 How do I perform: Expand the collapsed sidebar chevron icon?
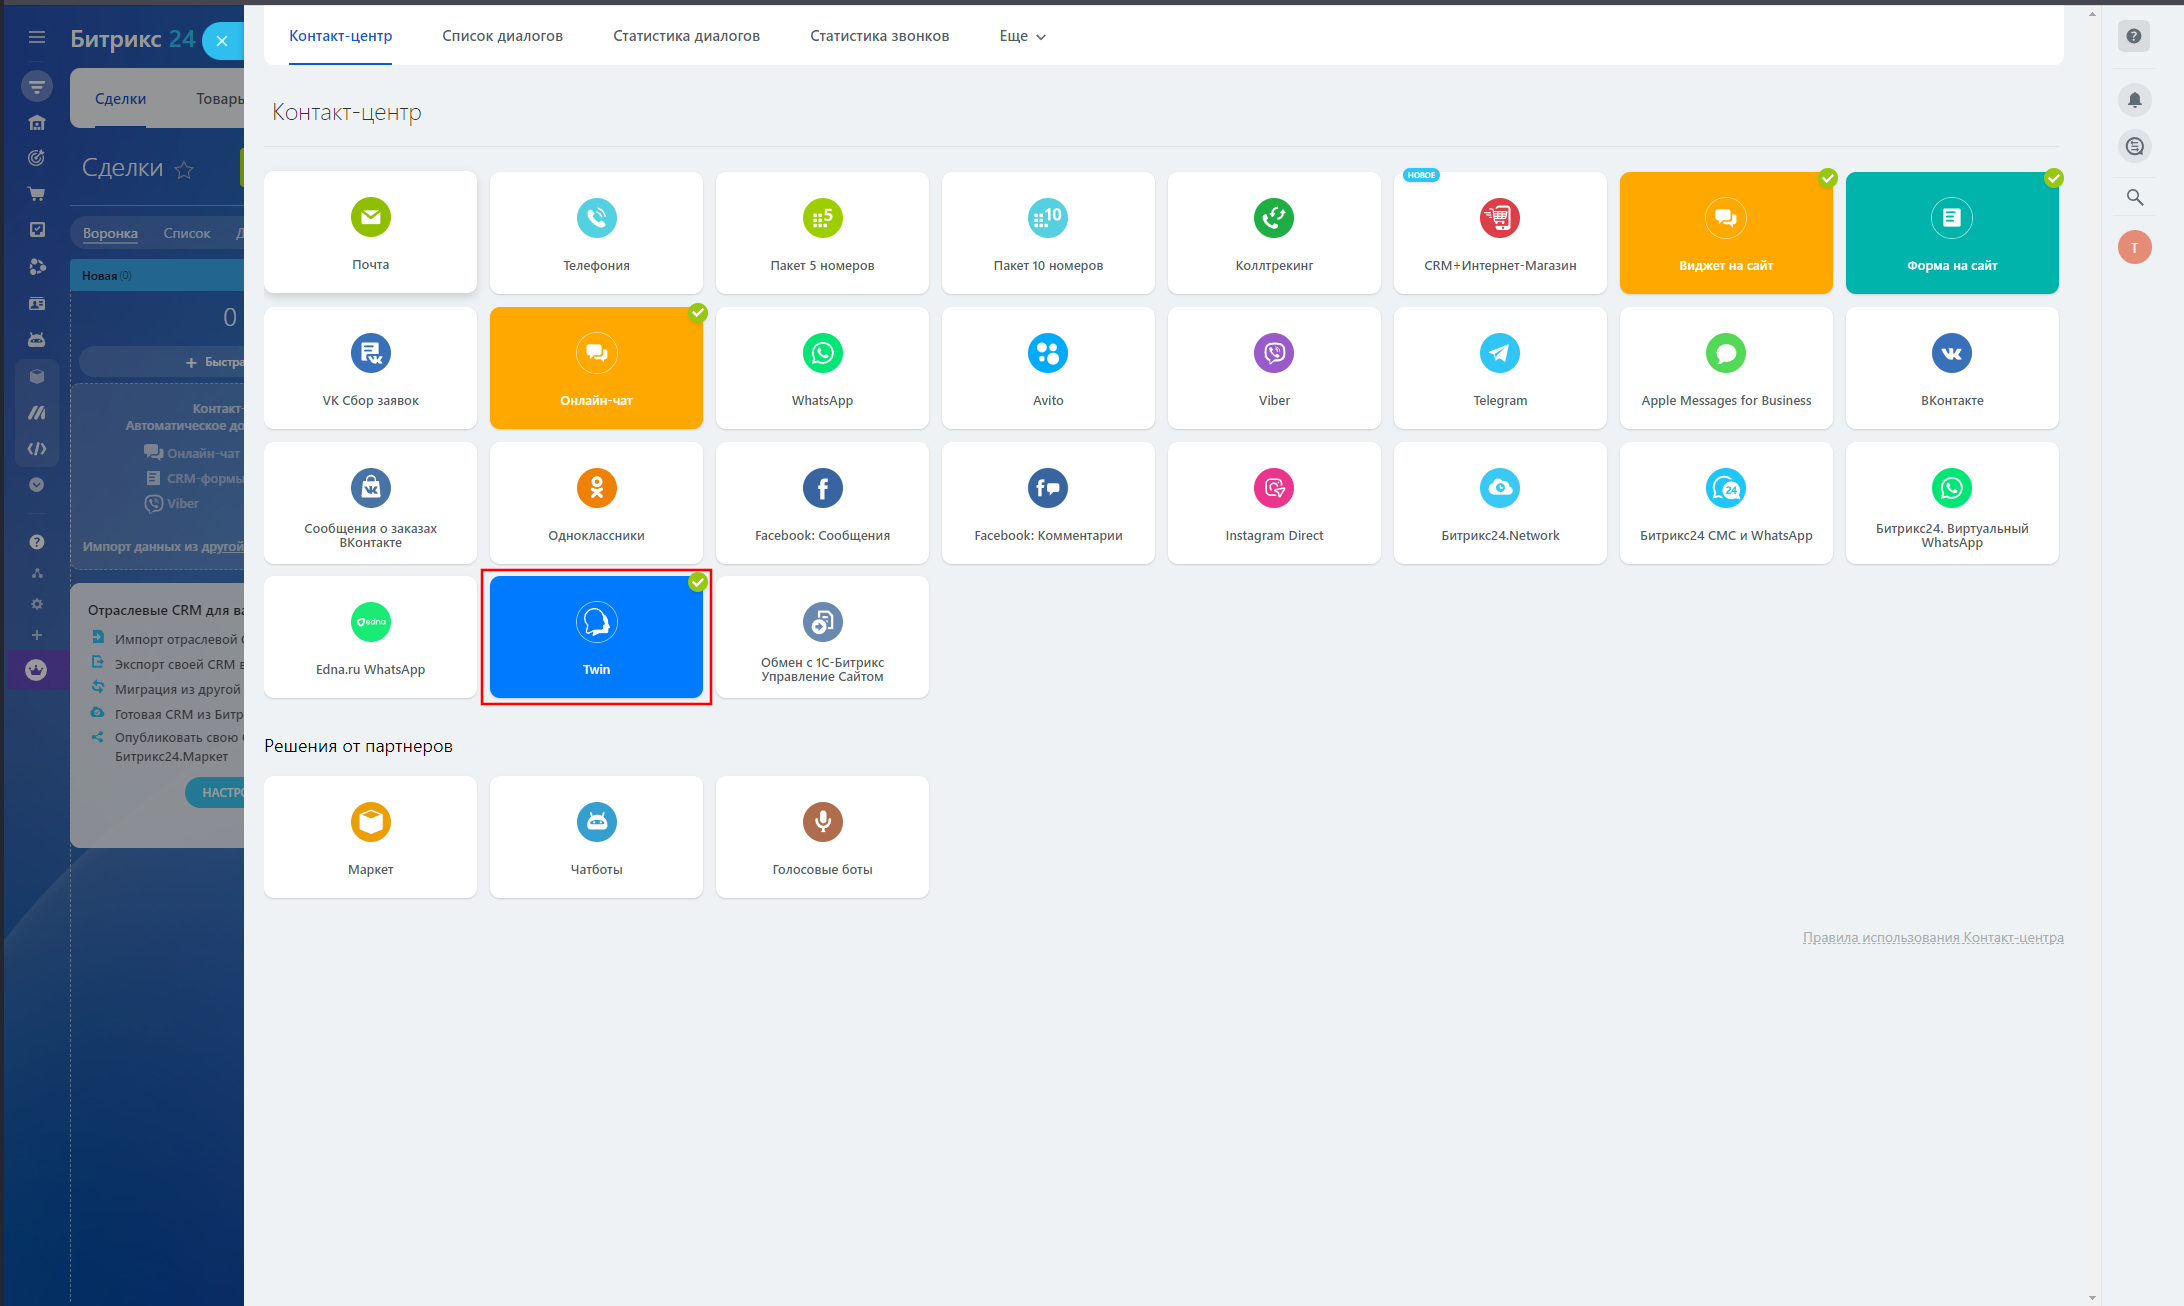coord(37,485)
